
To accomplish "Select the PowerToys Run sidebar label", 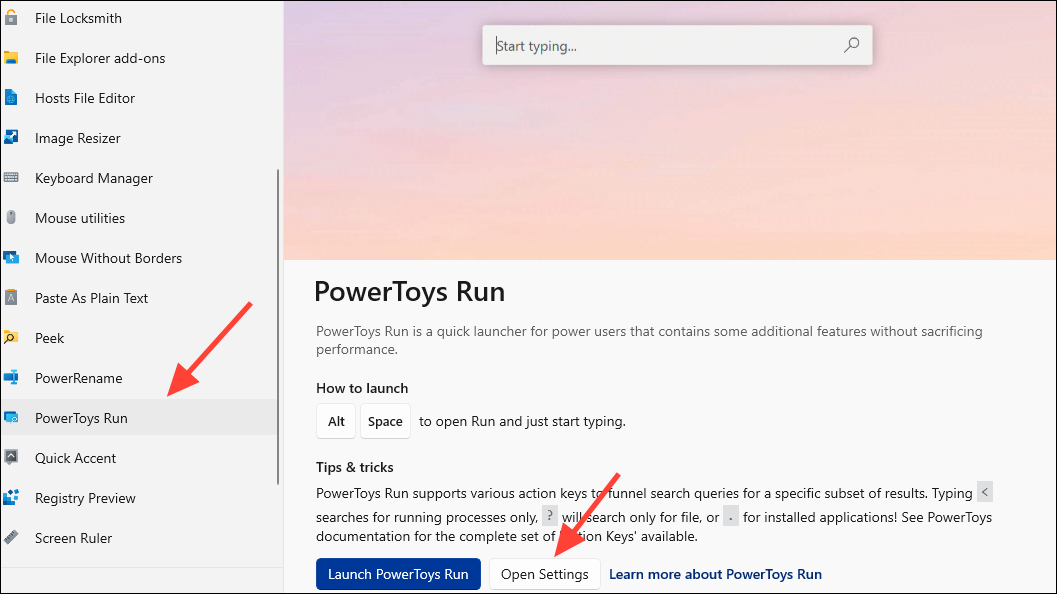I will tap(81, 418).
